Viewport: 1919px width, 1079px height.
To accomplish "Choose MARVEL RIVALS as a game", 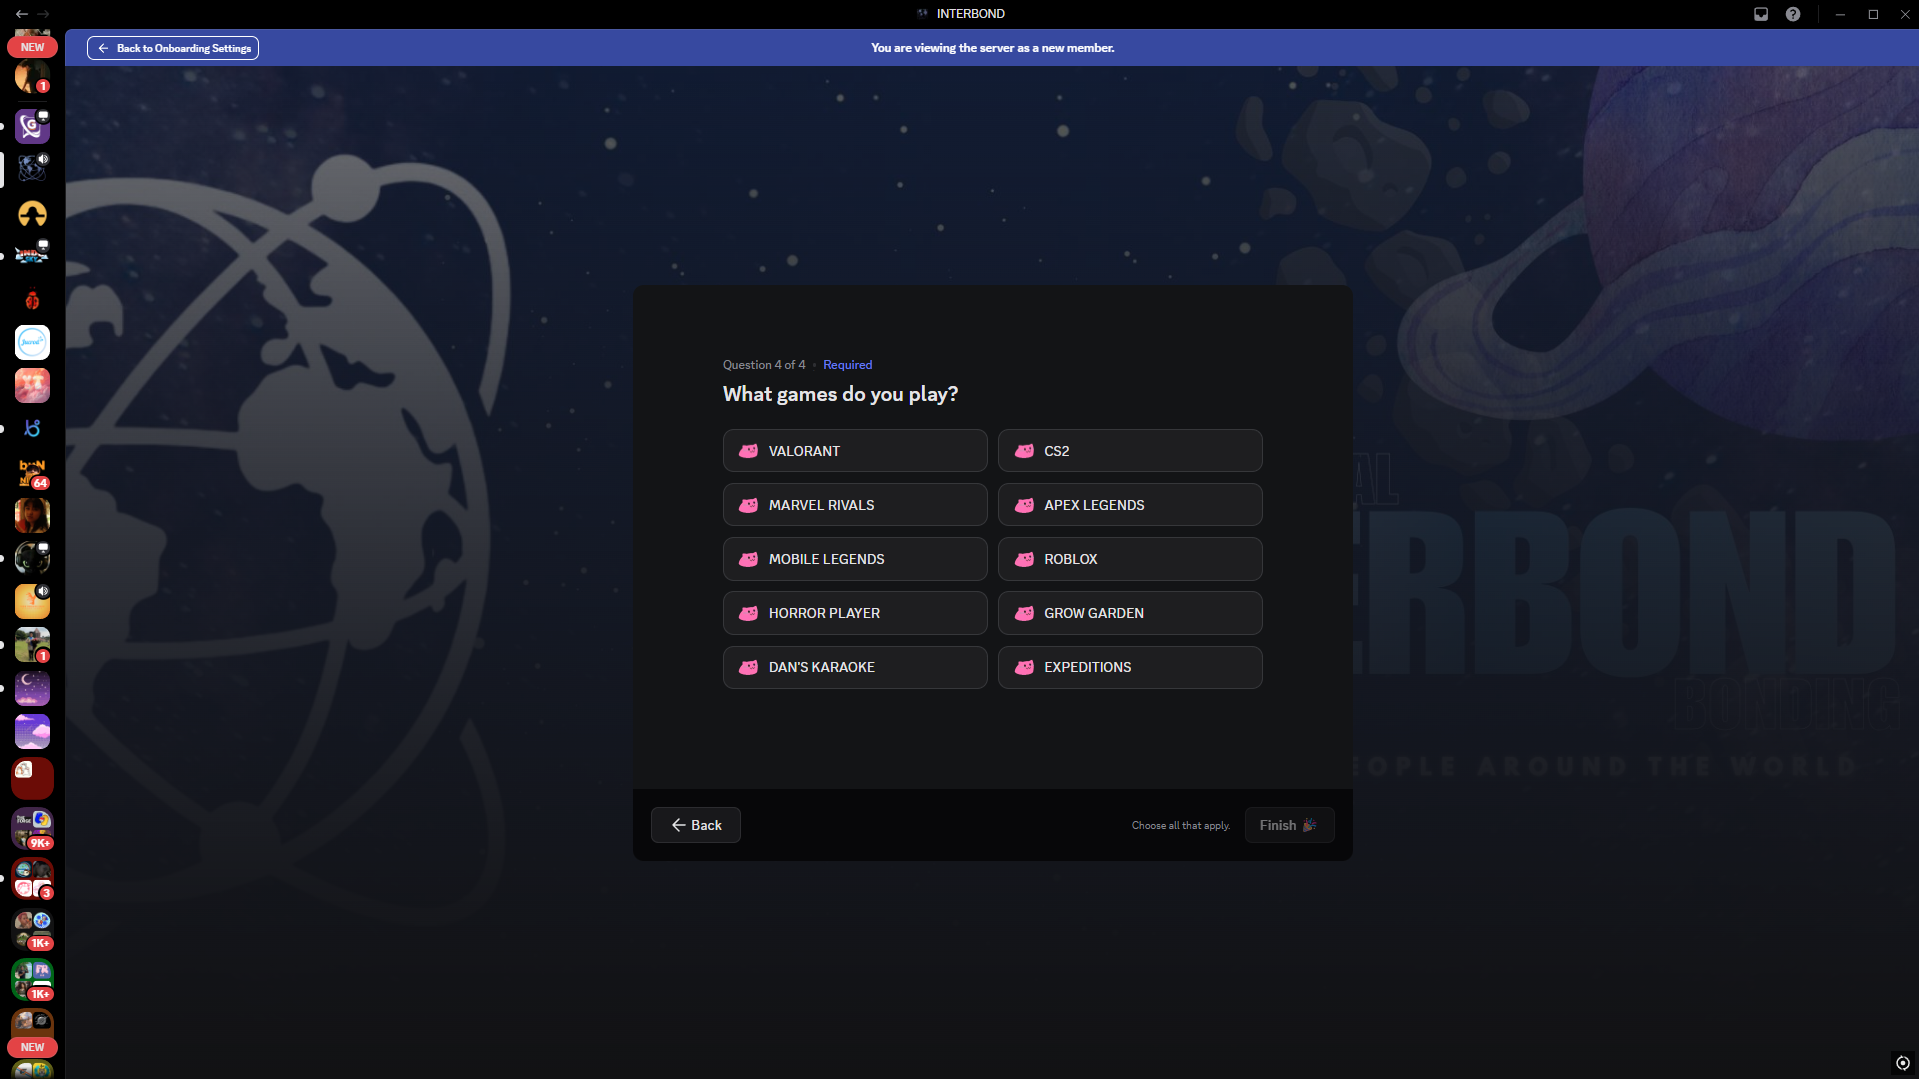I will (855, 505).
